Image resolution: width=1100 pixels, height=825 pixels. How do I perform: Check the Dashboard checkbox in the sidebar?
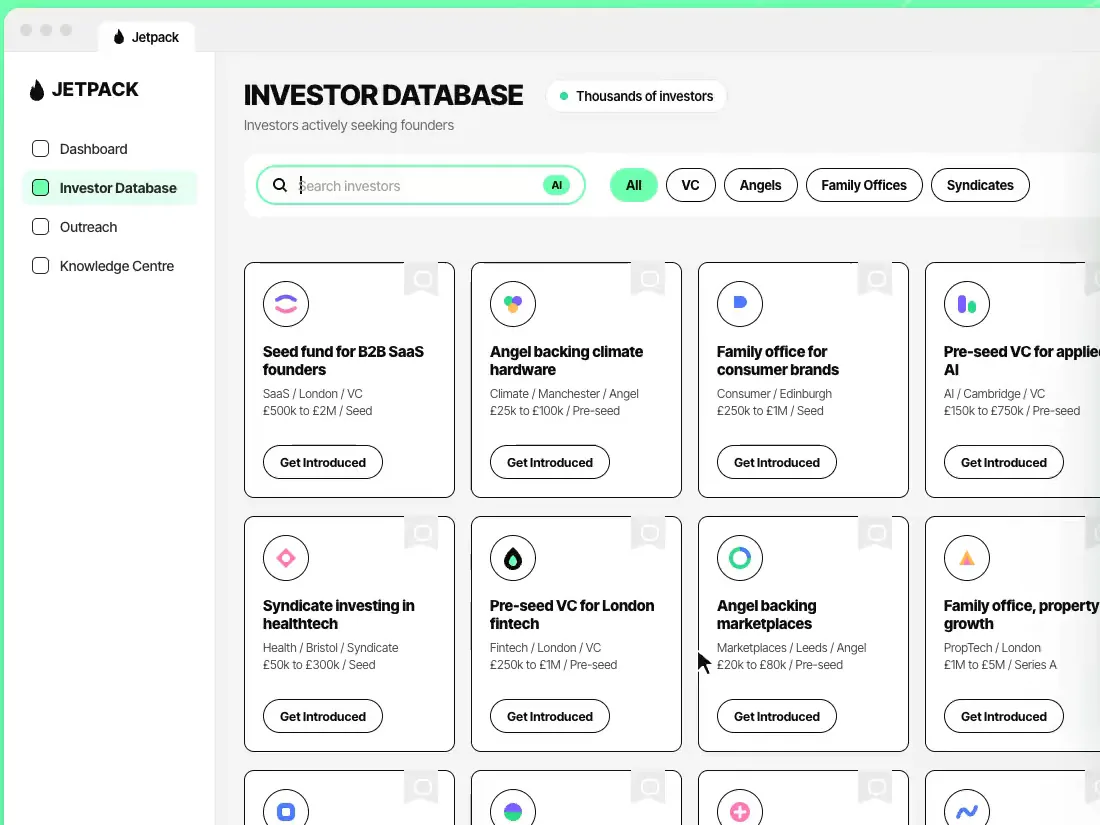coord(41,149)
